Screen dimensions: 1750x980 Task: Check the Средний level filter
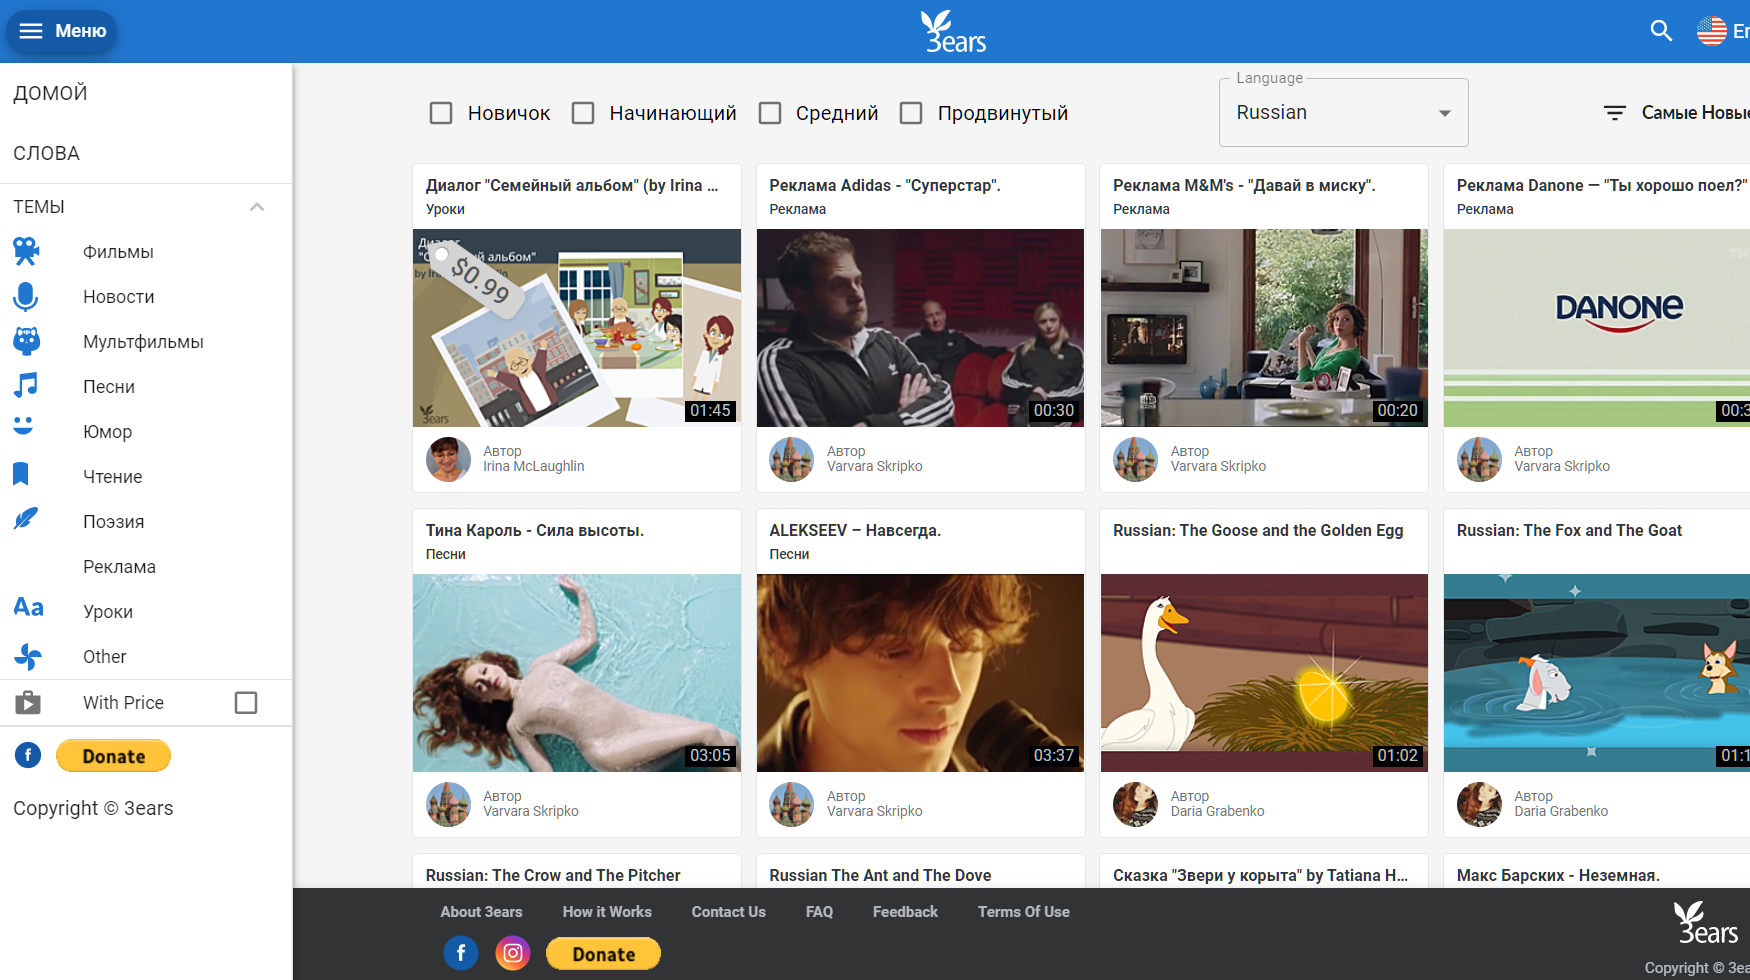point(770,113)
